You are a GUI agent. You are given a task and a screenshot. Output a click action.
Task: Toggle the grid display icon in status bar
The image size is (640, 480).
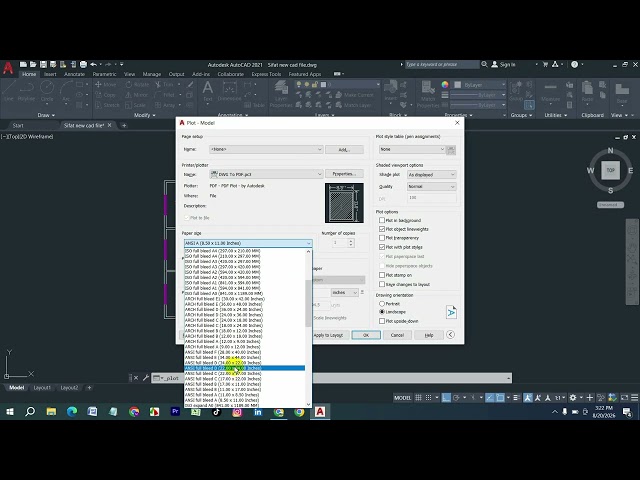point(418,398)
